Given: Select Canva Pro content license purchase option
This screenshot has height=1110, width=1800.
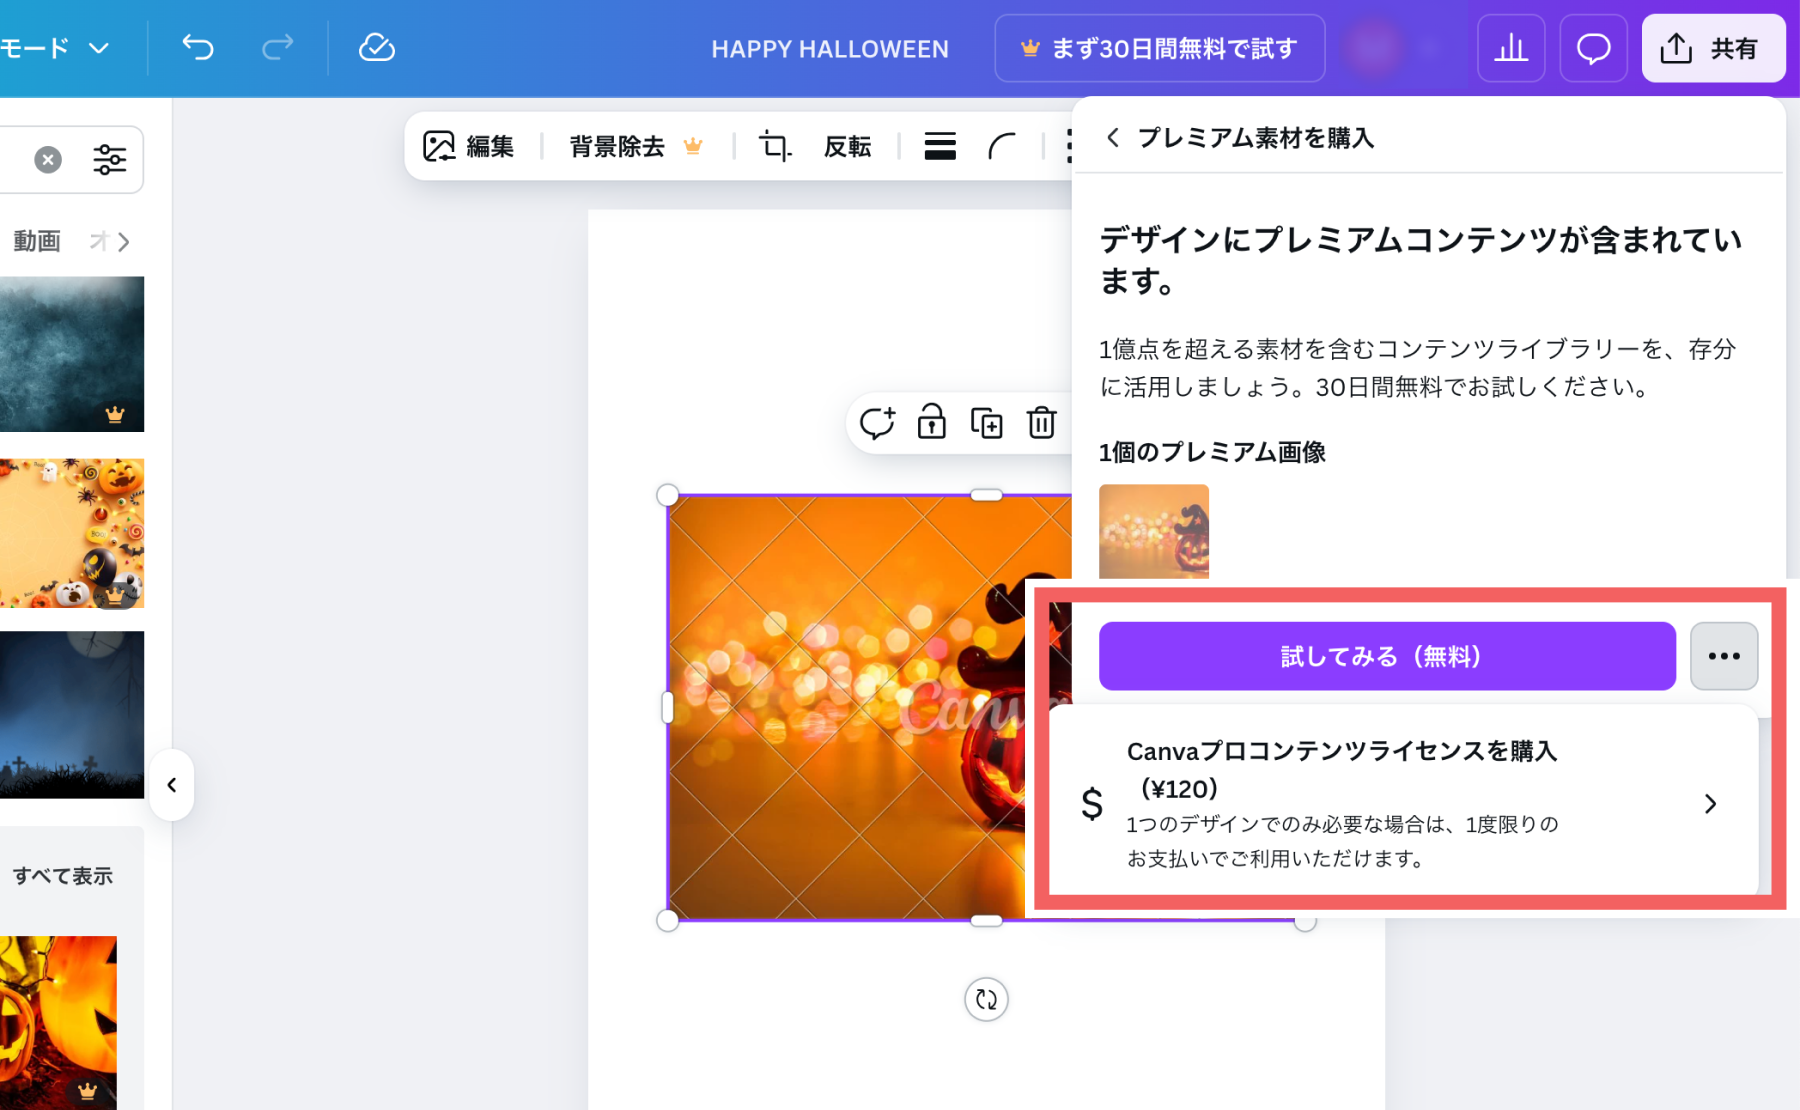Looking at the screenshot, I should click(1402, 803).
